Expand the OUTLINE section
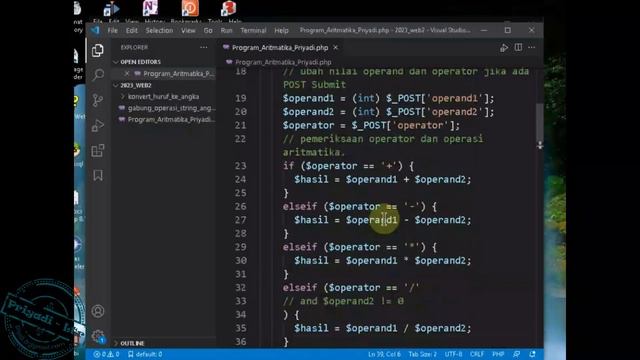Viewport: 640px width, 360px height. (x=132, y=343)
